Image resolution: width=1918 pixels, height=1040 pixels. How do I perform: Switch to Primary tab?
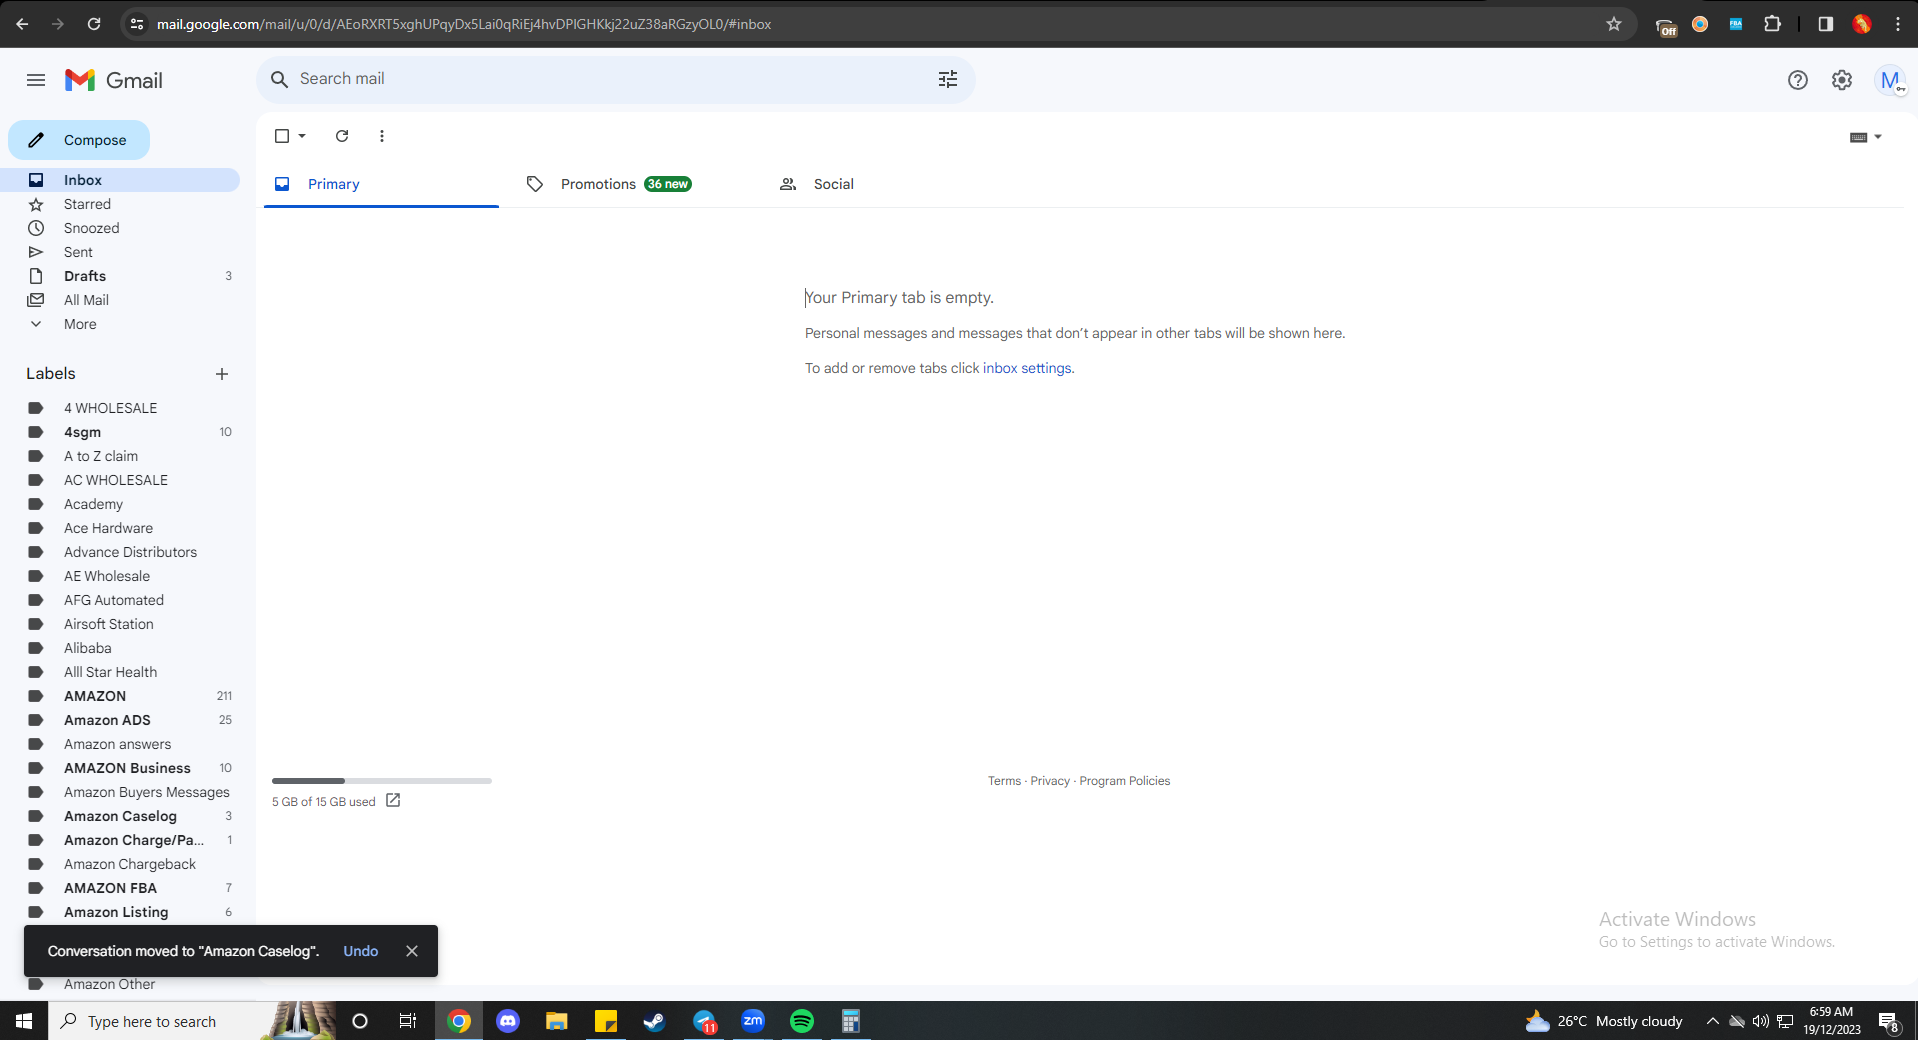pyautogui.click(x=381, y=184)
